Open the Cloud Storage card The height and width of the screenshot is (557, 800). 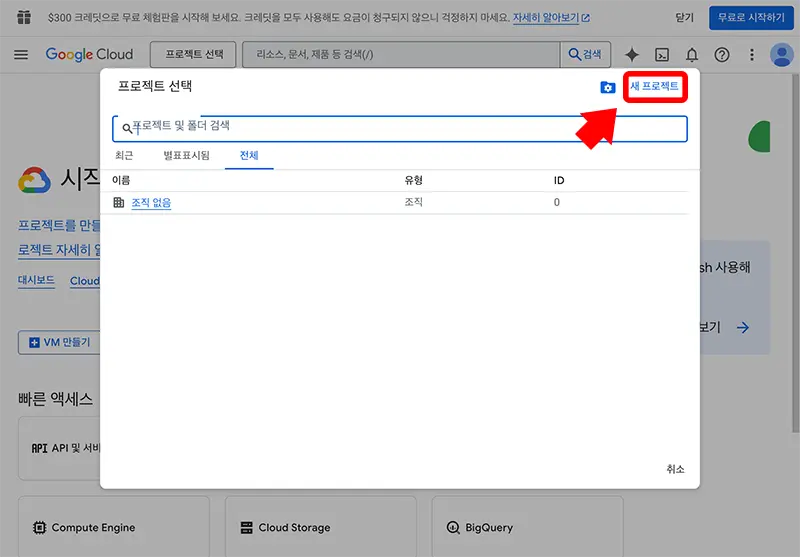click(320, 526)
